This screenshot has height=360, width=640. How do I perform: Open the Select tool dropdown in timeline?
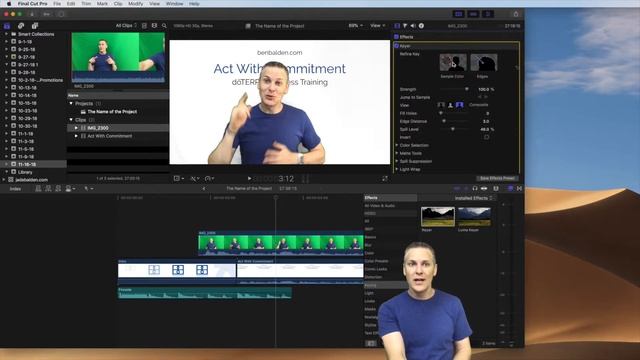[89, 189]
